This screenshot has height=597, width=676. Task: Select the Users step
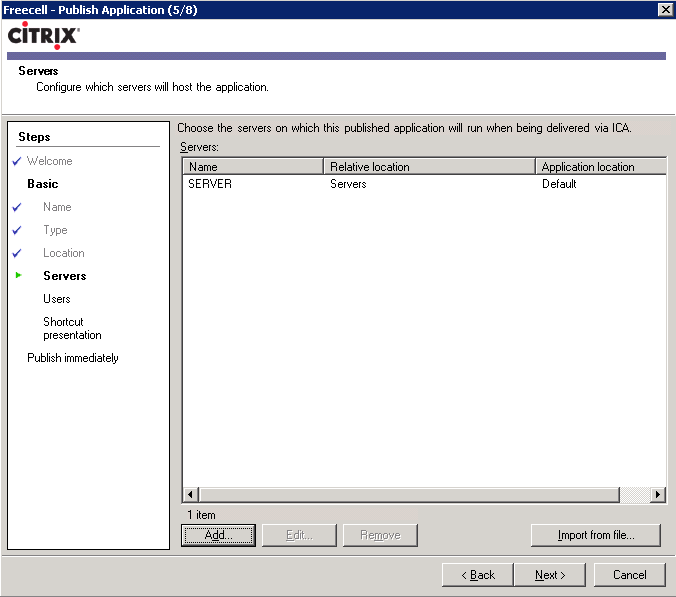56,299
